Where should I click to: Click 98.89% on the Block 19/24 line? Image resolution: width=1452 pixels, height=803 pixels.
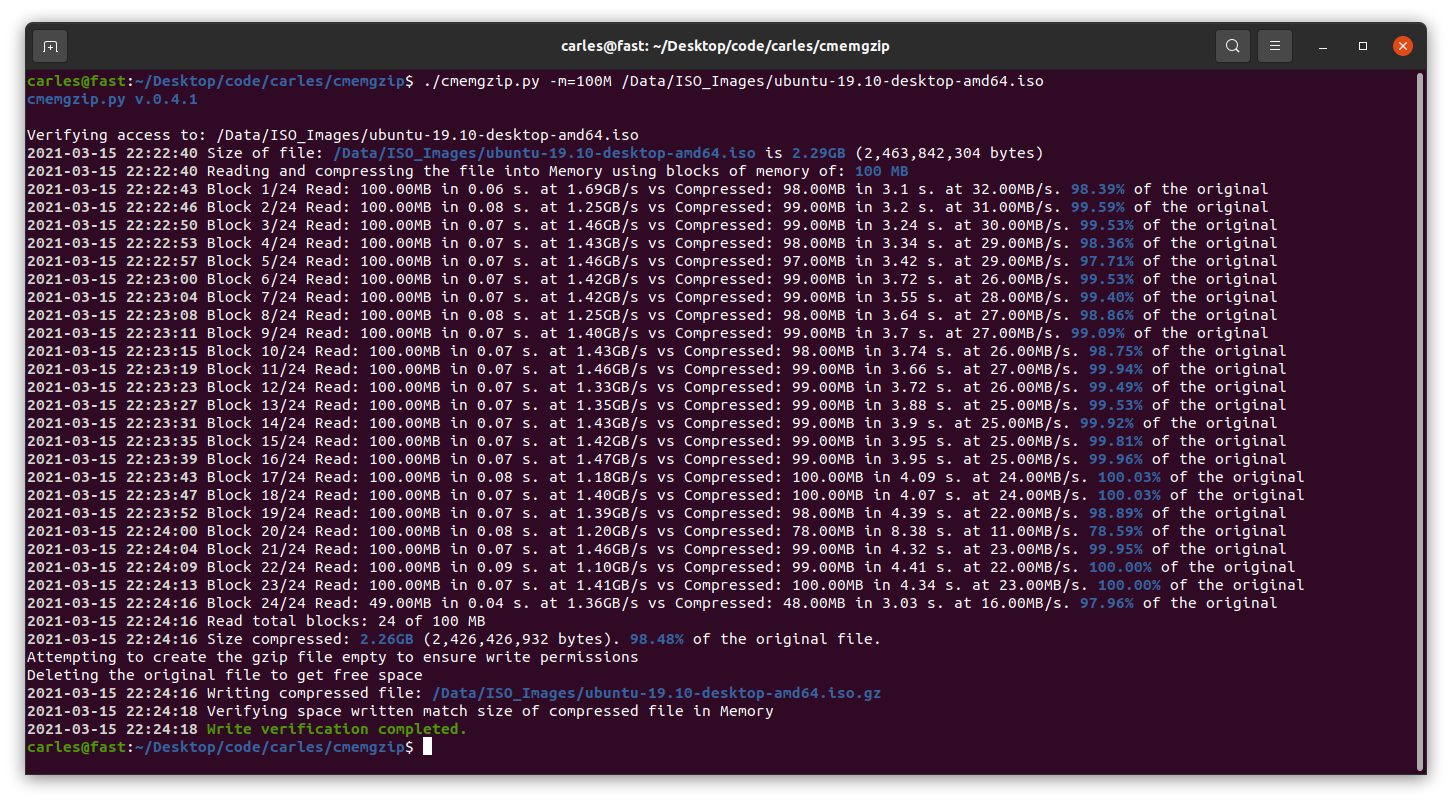coord(1115,513)
